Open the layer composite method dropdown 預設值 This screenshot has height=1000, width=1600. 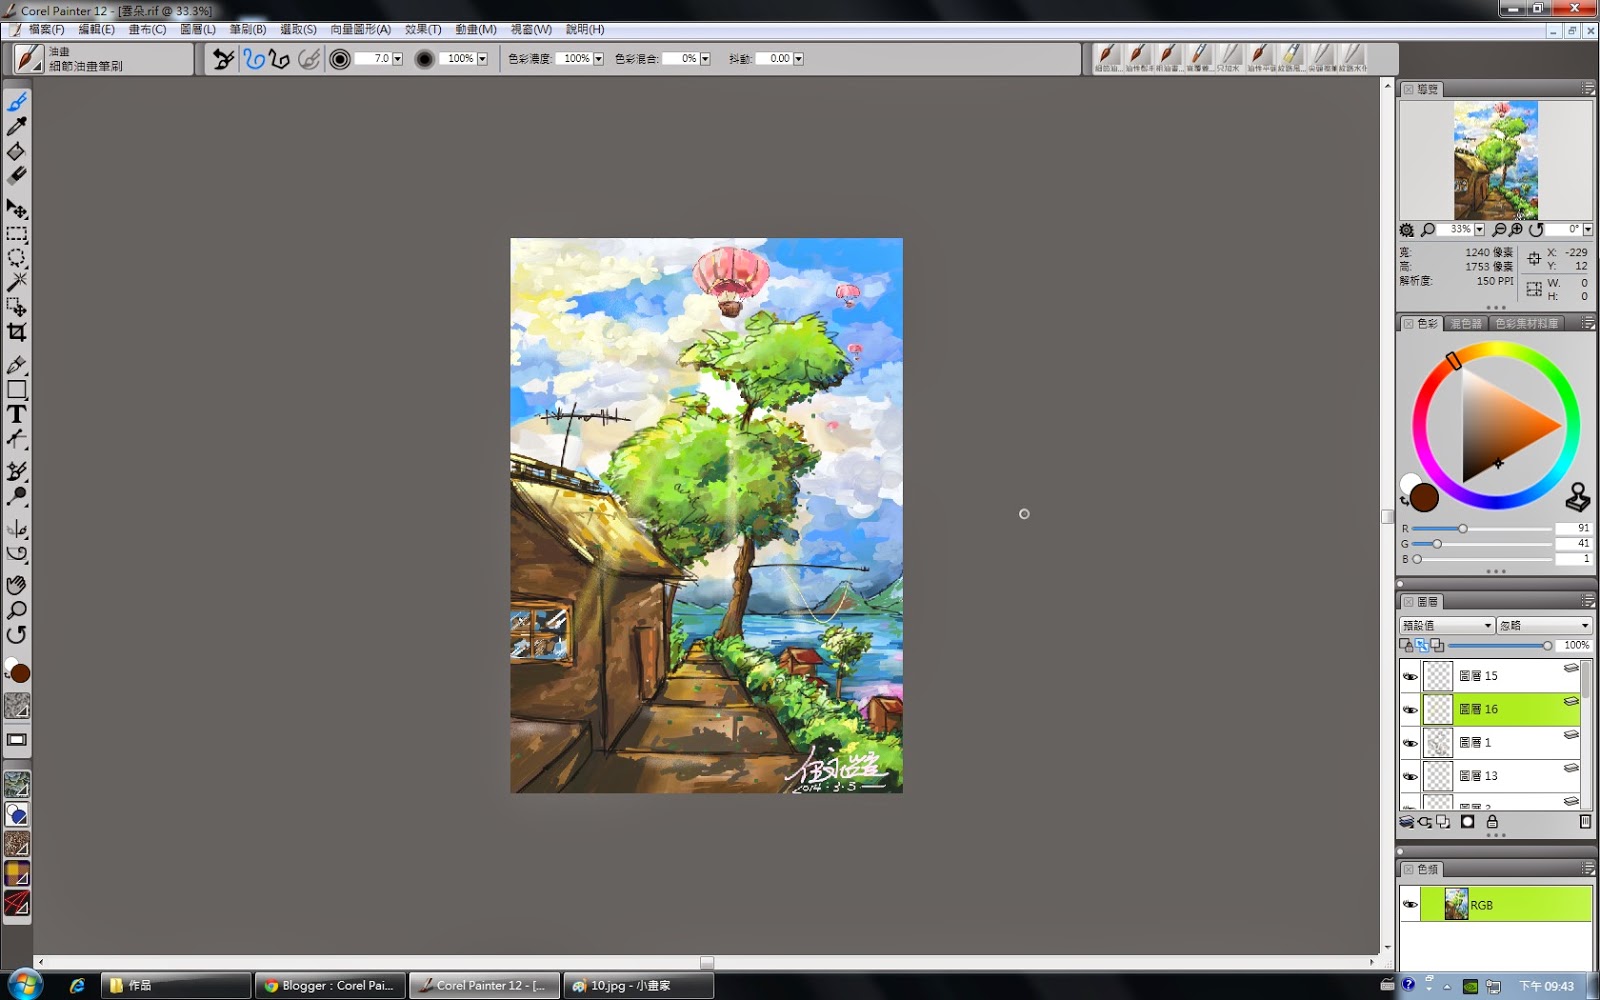pyautogui.click(x=1445, y=624)
